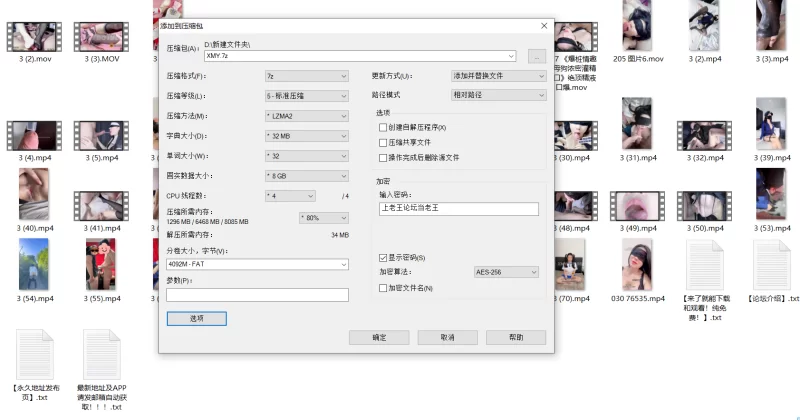Select the 【来了就能下载和观看】 text file icon
The width and height of the screenshot is (800, 420).
coord(705,265)
